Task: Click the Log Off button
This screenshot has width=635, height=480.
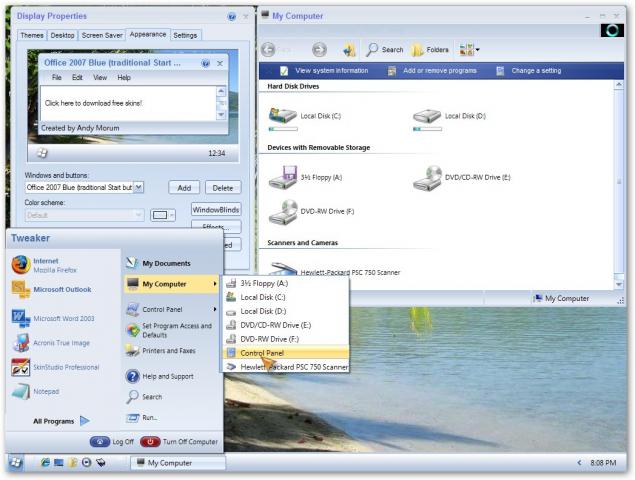Action: [x=112, y=442]
